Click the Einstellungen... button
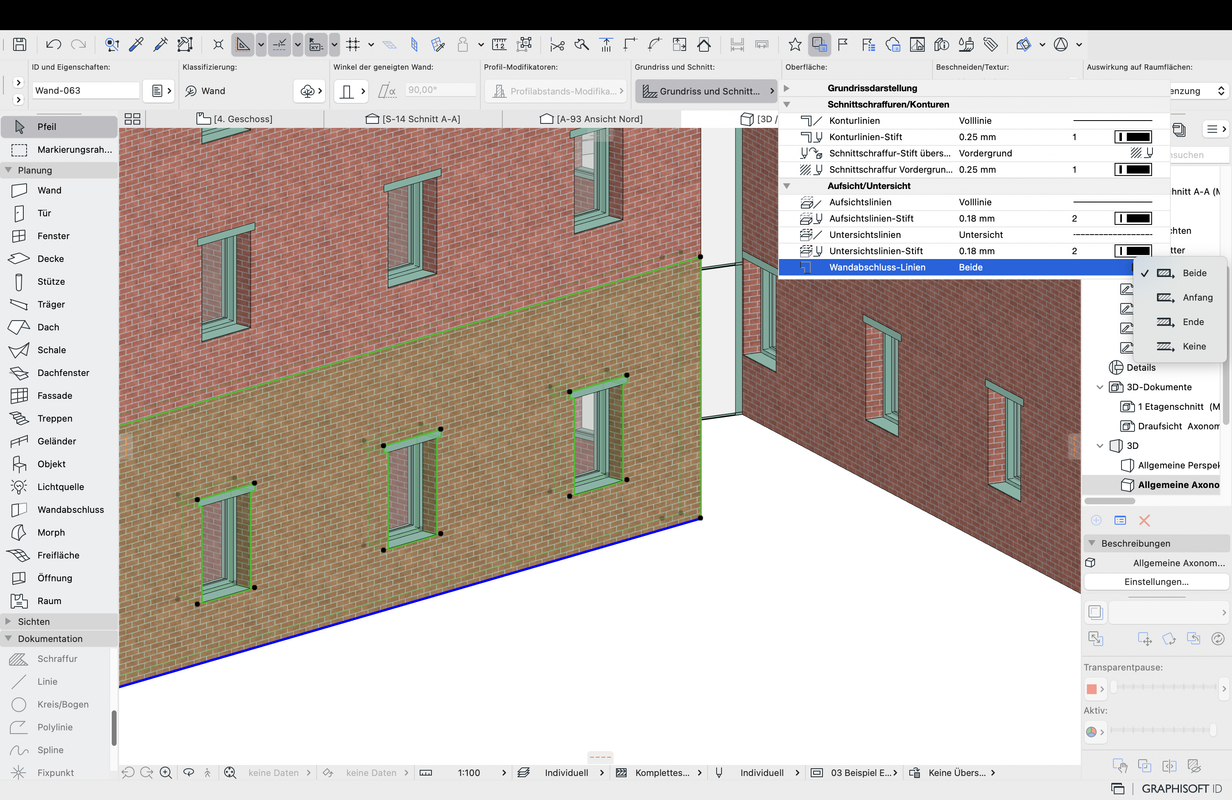 tap(1156, 582)
